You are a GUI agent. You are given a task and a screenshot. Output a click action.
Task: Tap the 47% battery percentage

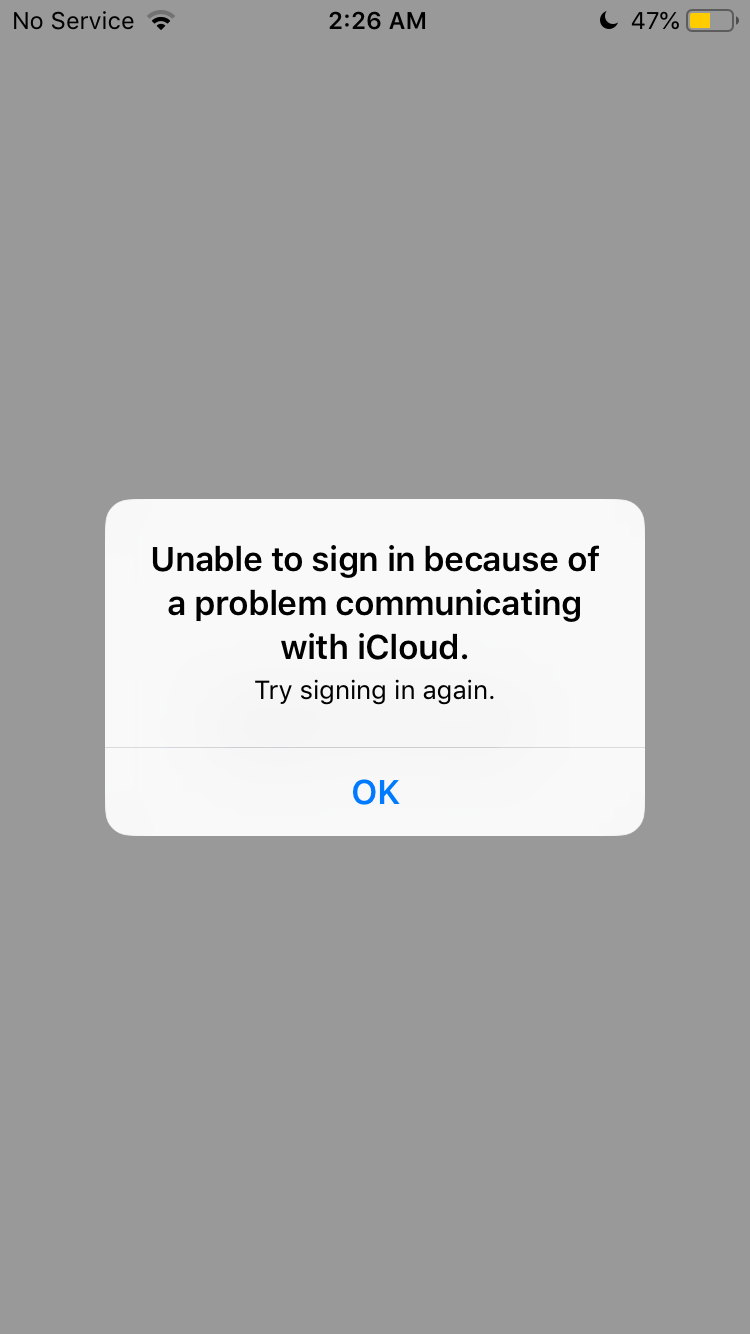[x=655, y=21]
